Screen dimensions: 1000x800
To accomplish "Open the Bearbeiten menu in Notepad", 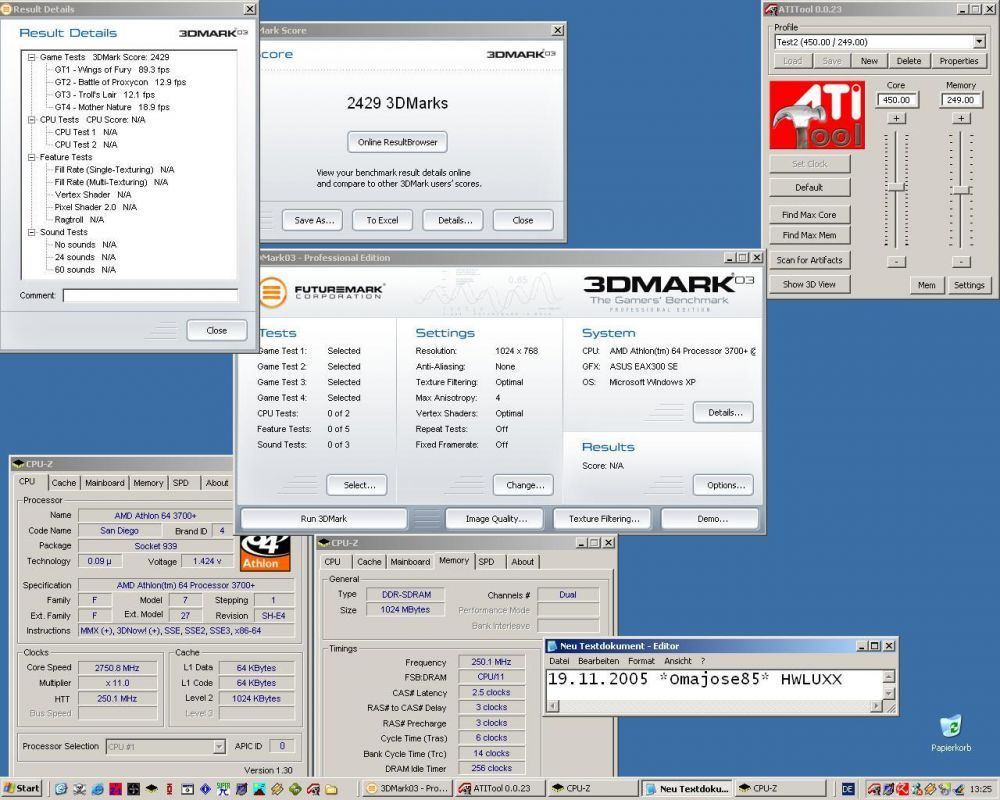I will click(598, 661).
